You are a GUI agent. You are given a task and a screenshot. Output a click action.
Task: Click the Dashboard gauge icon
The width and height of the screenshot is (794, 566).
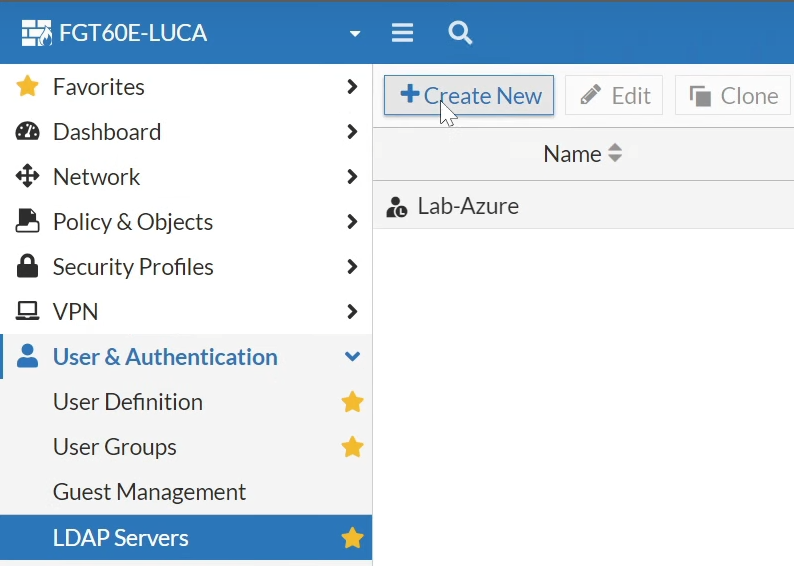27,132
